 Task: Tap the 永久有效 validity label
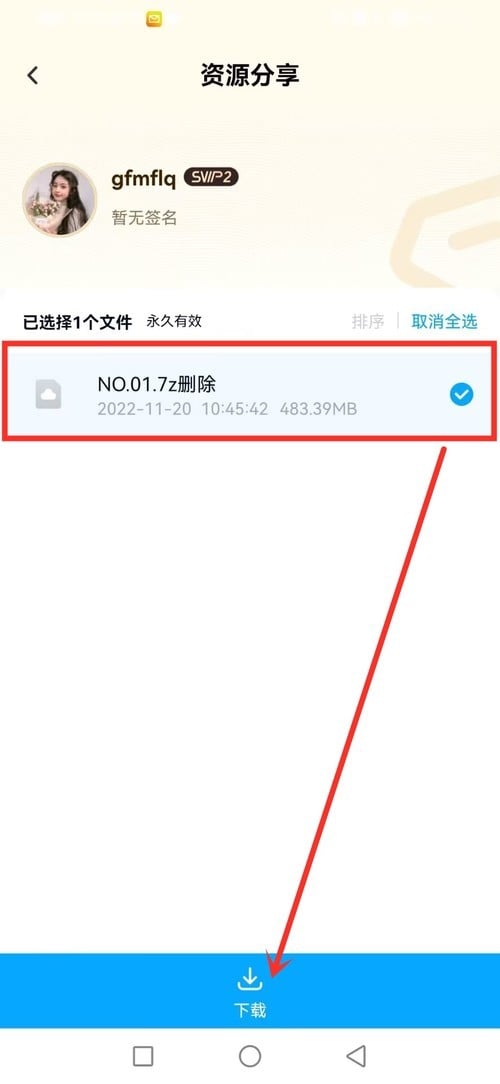pos(174,321)
